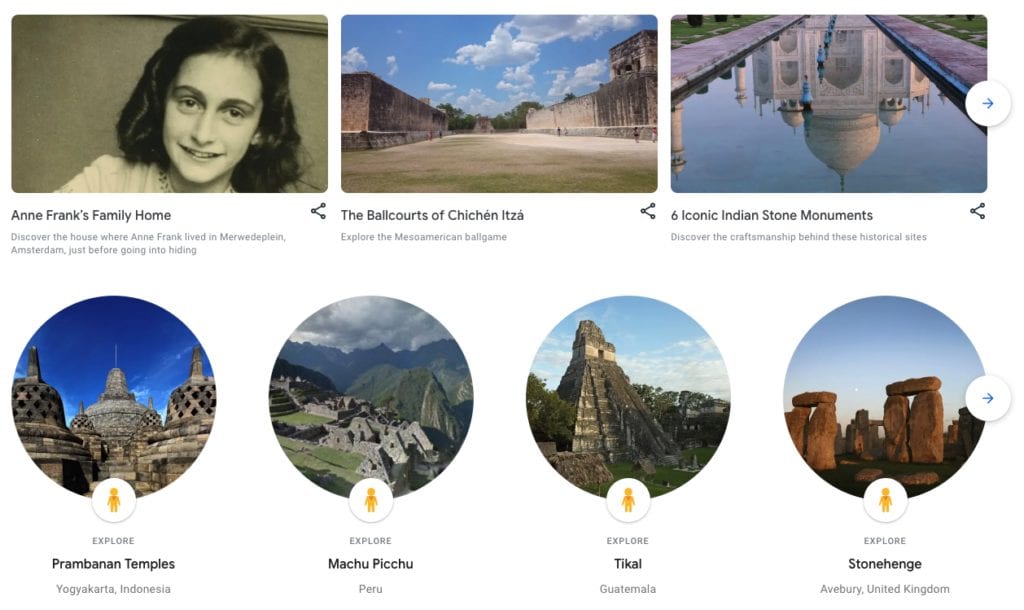Open Street View pegman for Machu Picchu

(x=371, y=500)
